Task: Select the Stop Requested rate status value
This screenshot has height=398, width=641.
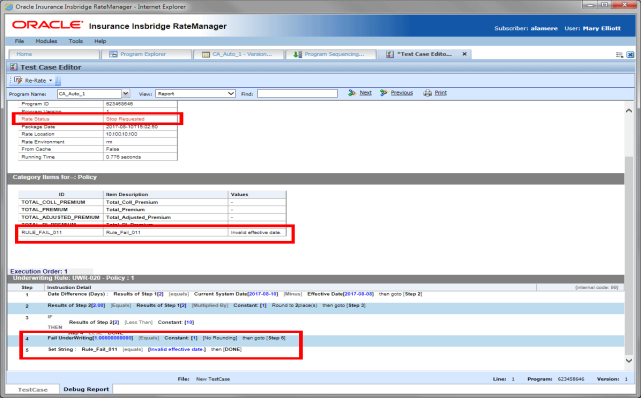Action: (125, 119)
